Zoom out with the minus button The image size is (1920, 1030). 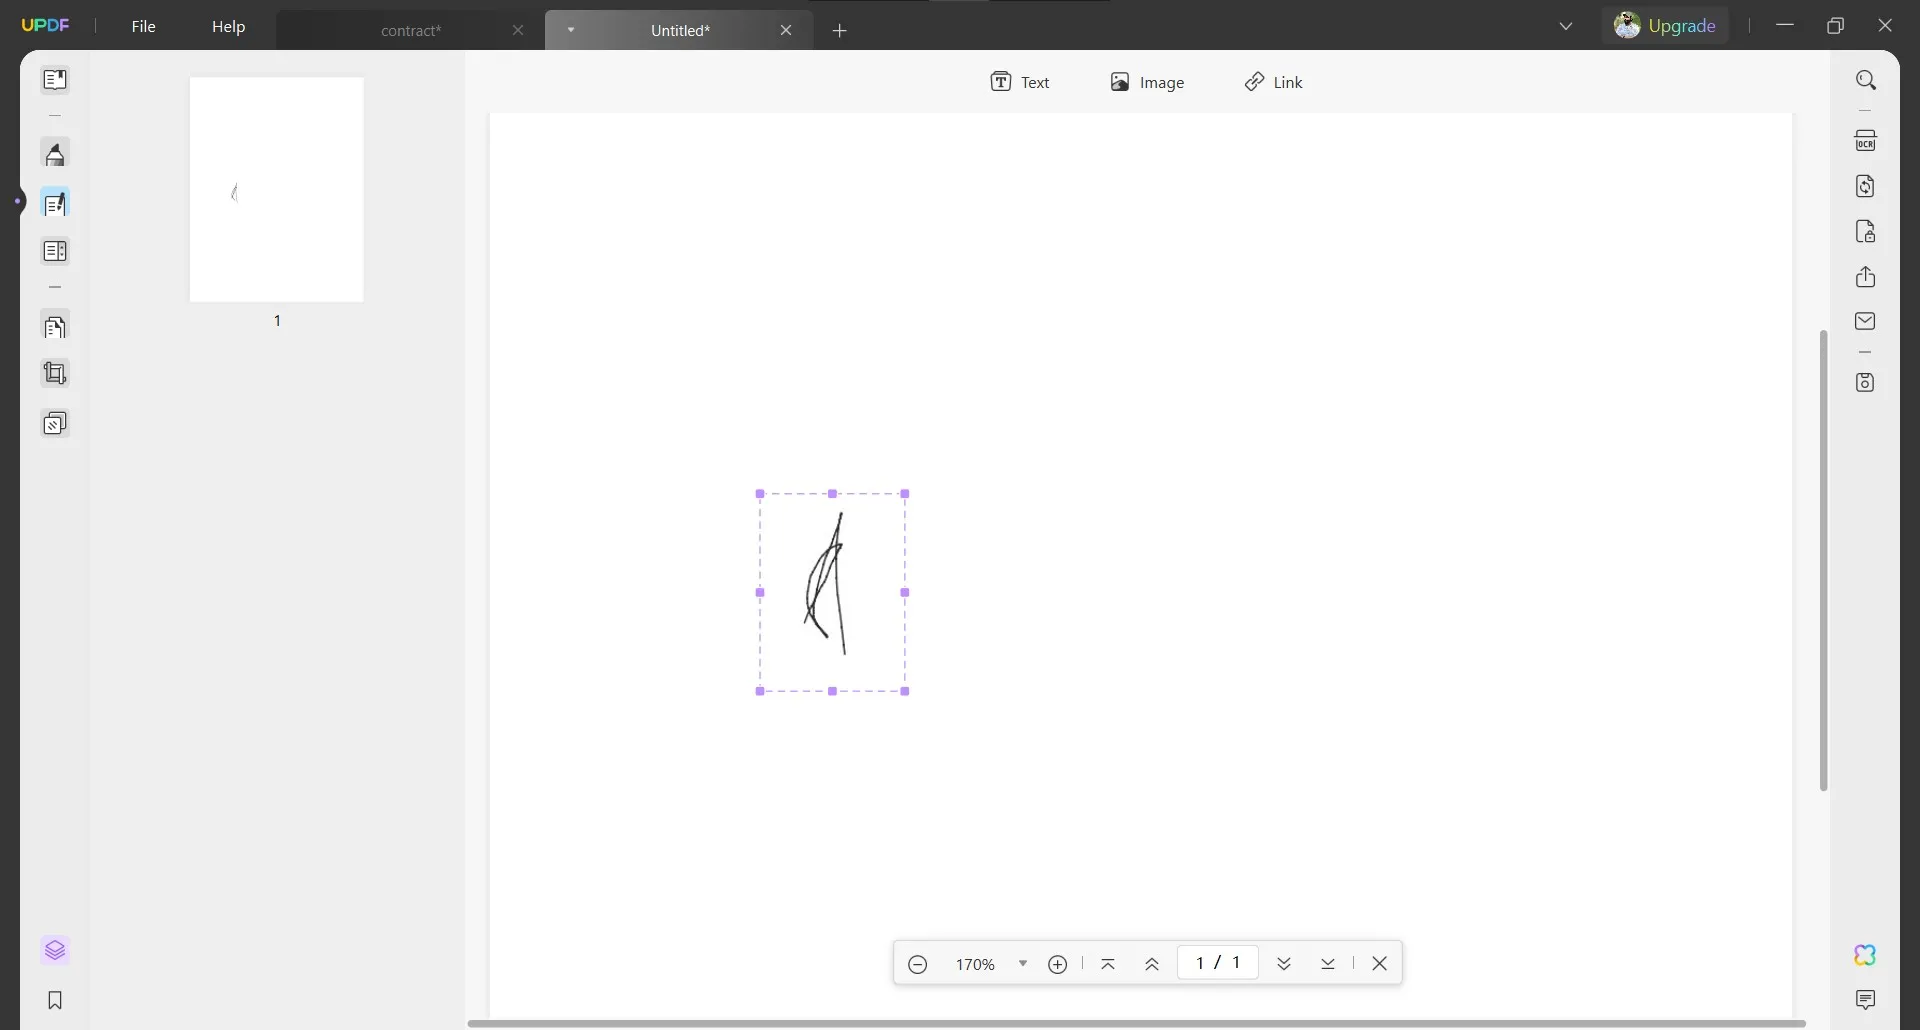[x=918, y=965]
